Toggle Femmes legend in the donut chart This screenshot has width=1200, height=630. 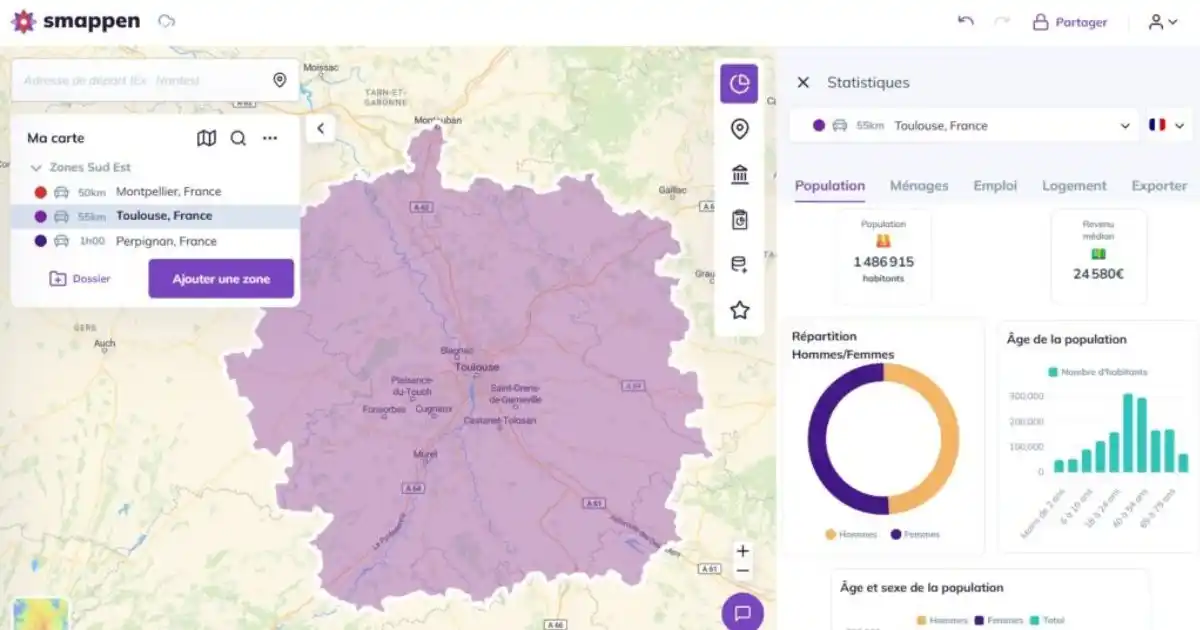point(914,534)
